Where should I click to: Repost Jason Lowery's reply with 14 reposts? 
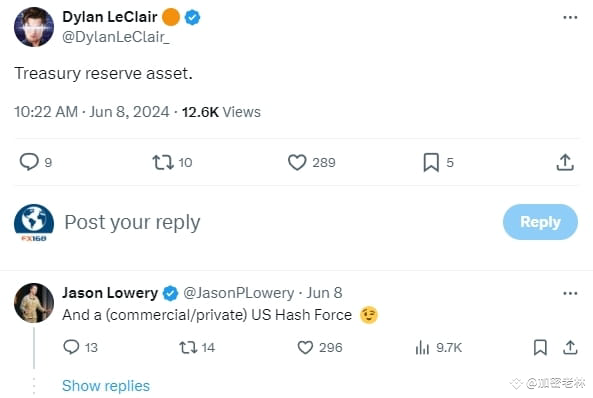188,347
